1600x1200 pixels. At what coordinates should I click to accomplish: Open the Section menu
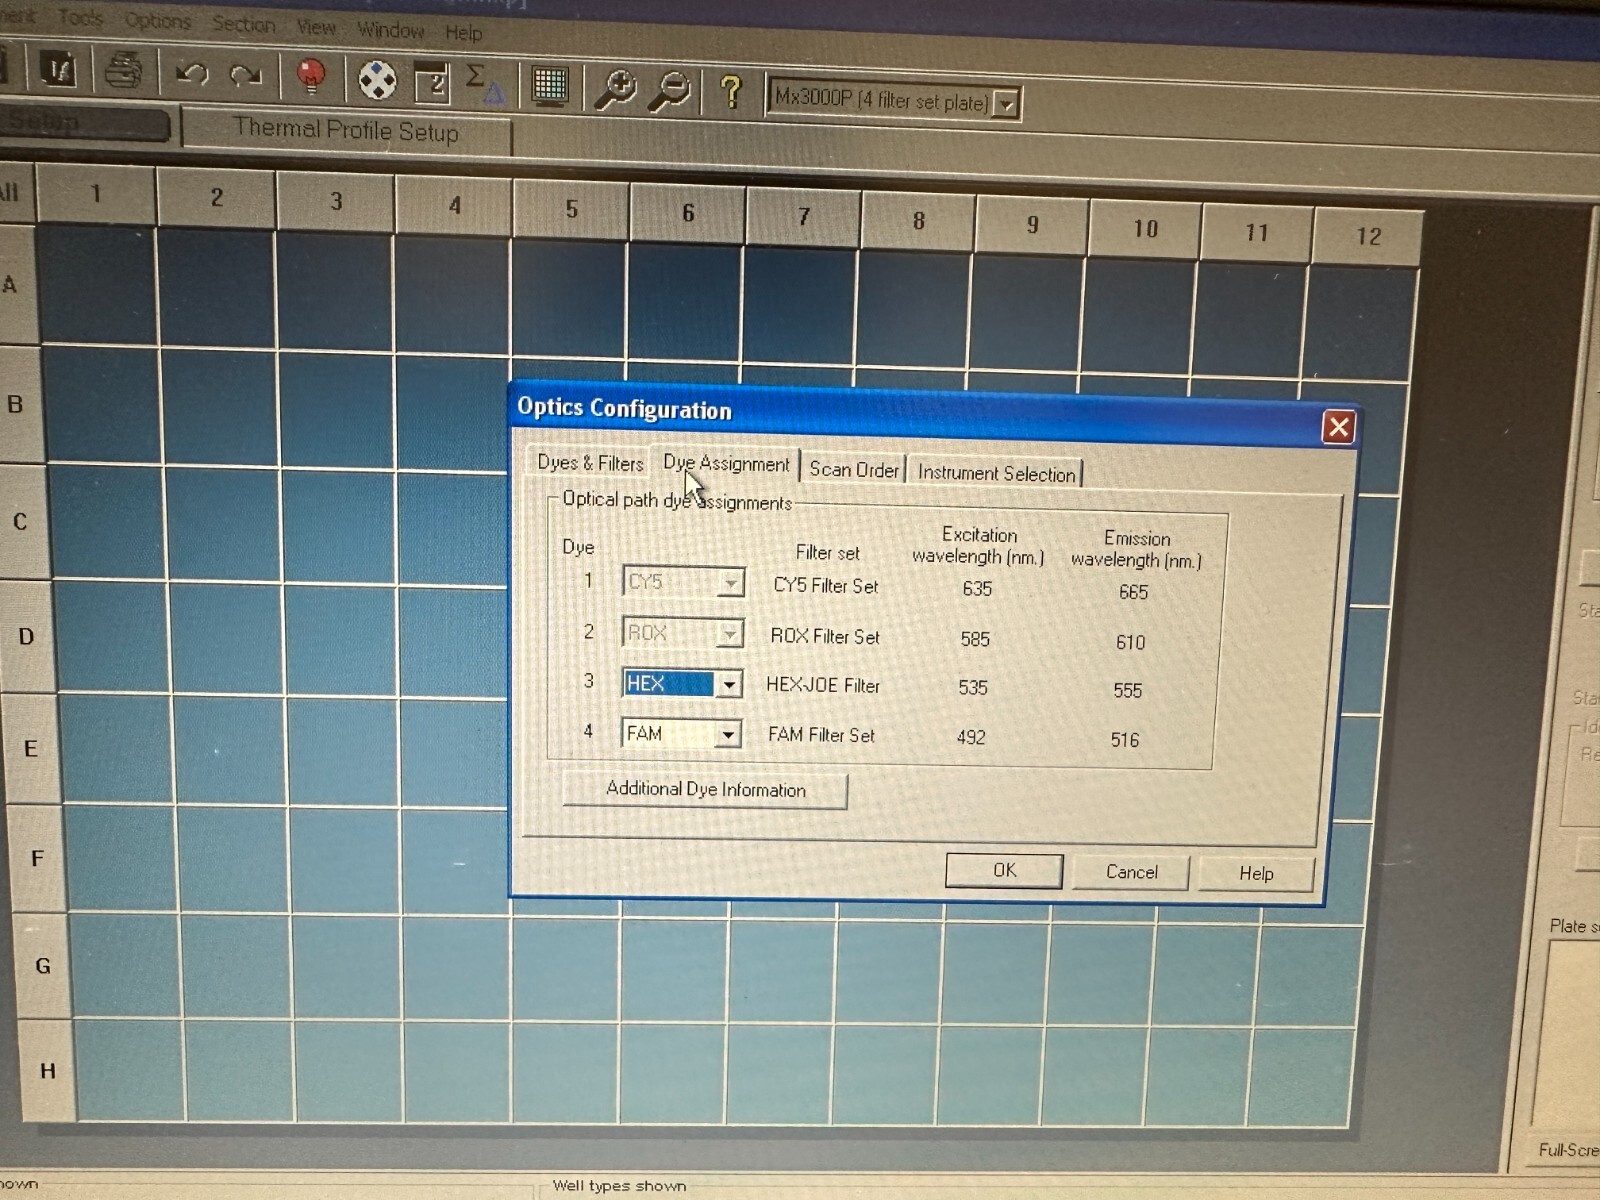pos(243,24)
